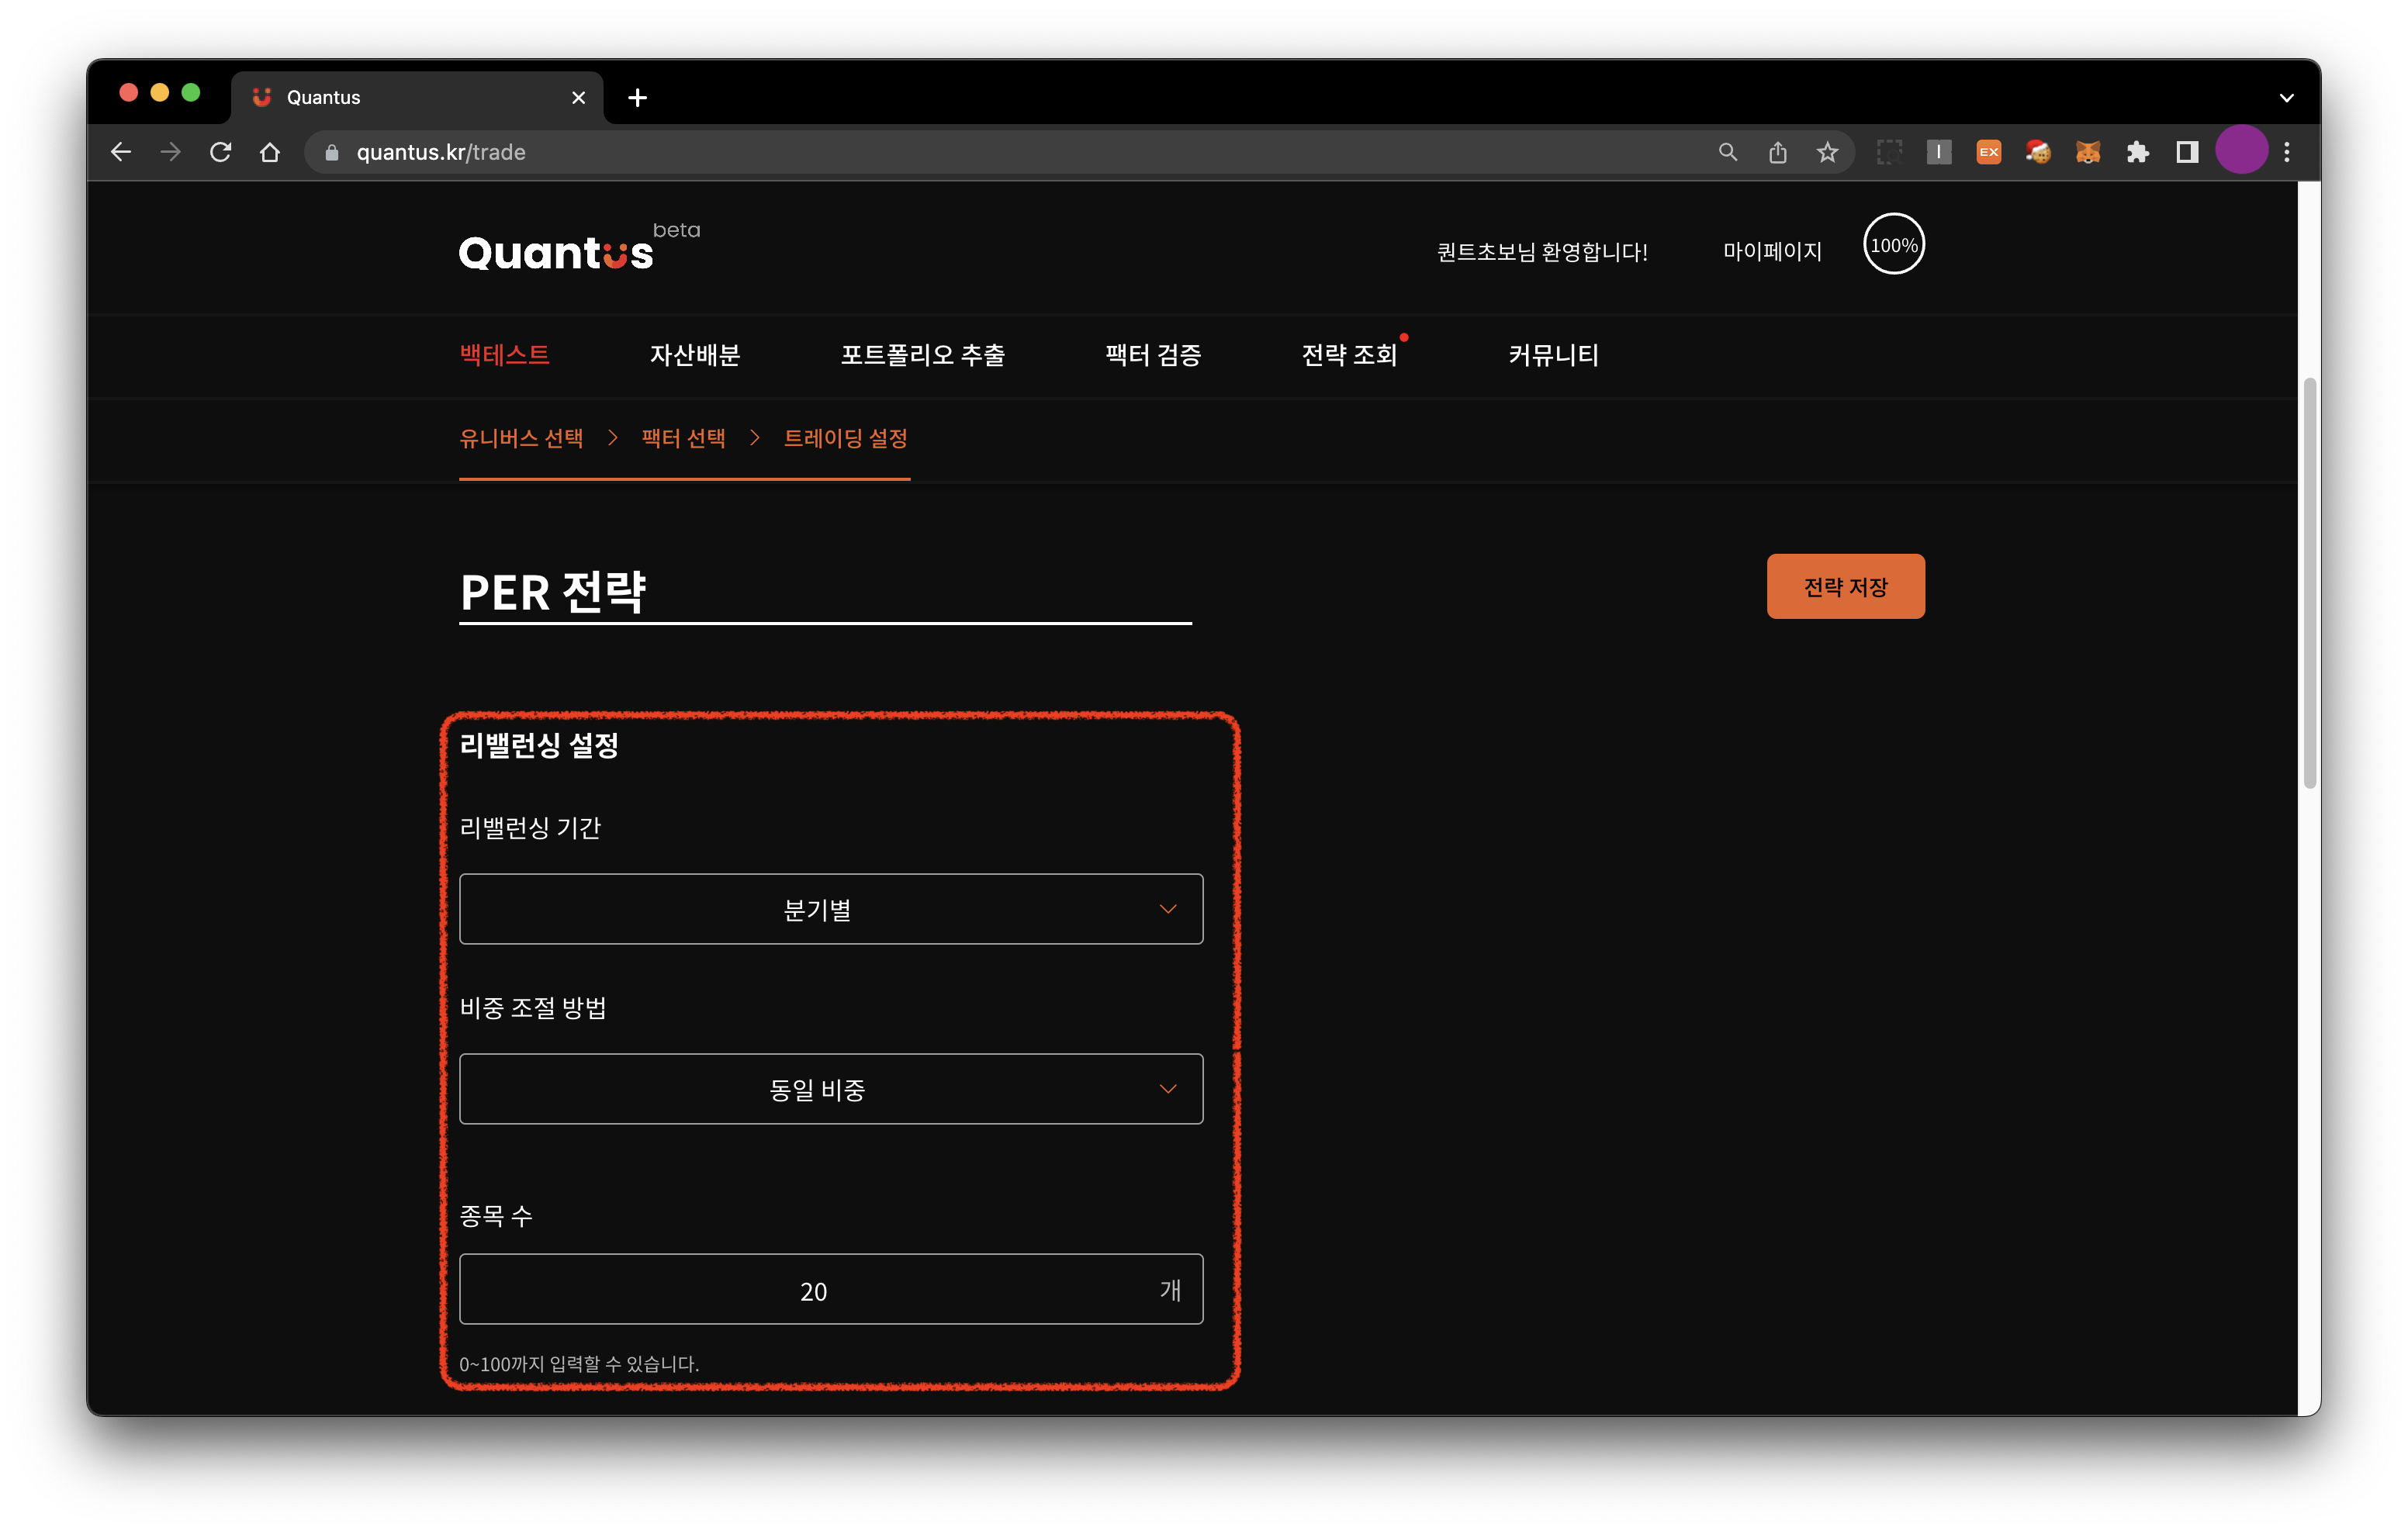Viewport: 2408px width, 1531px height.
Task: Reload the page with refresh icon
Action: pos(221,152)
